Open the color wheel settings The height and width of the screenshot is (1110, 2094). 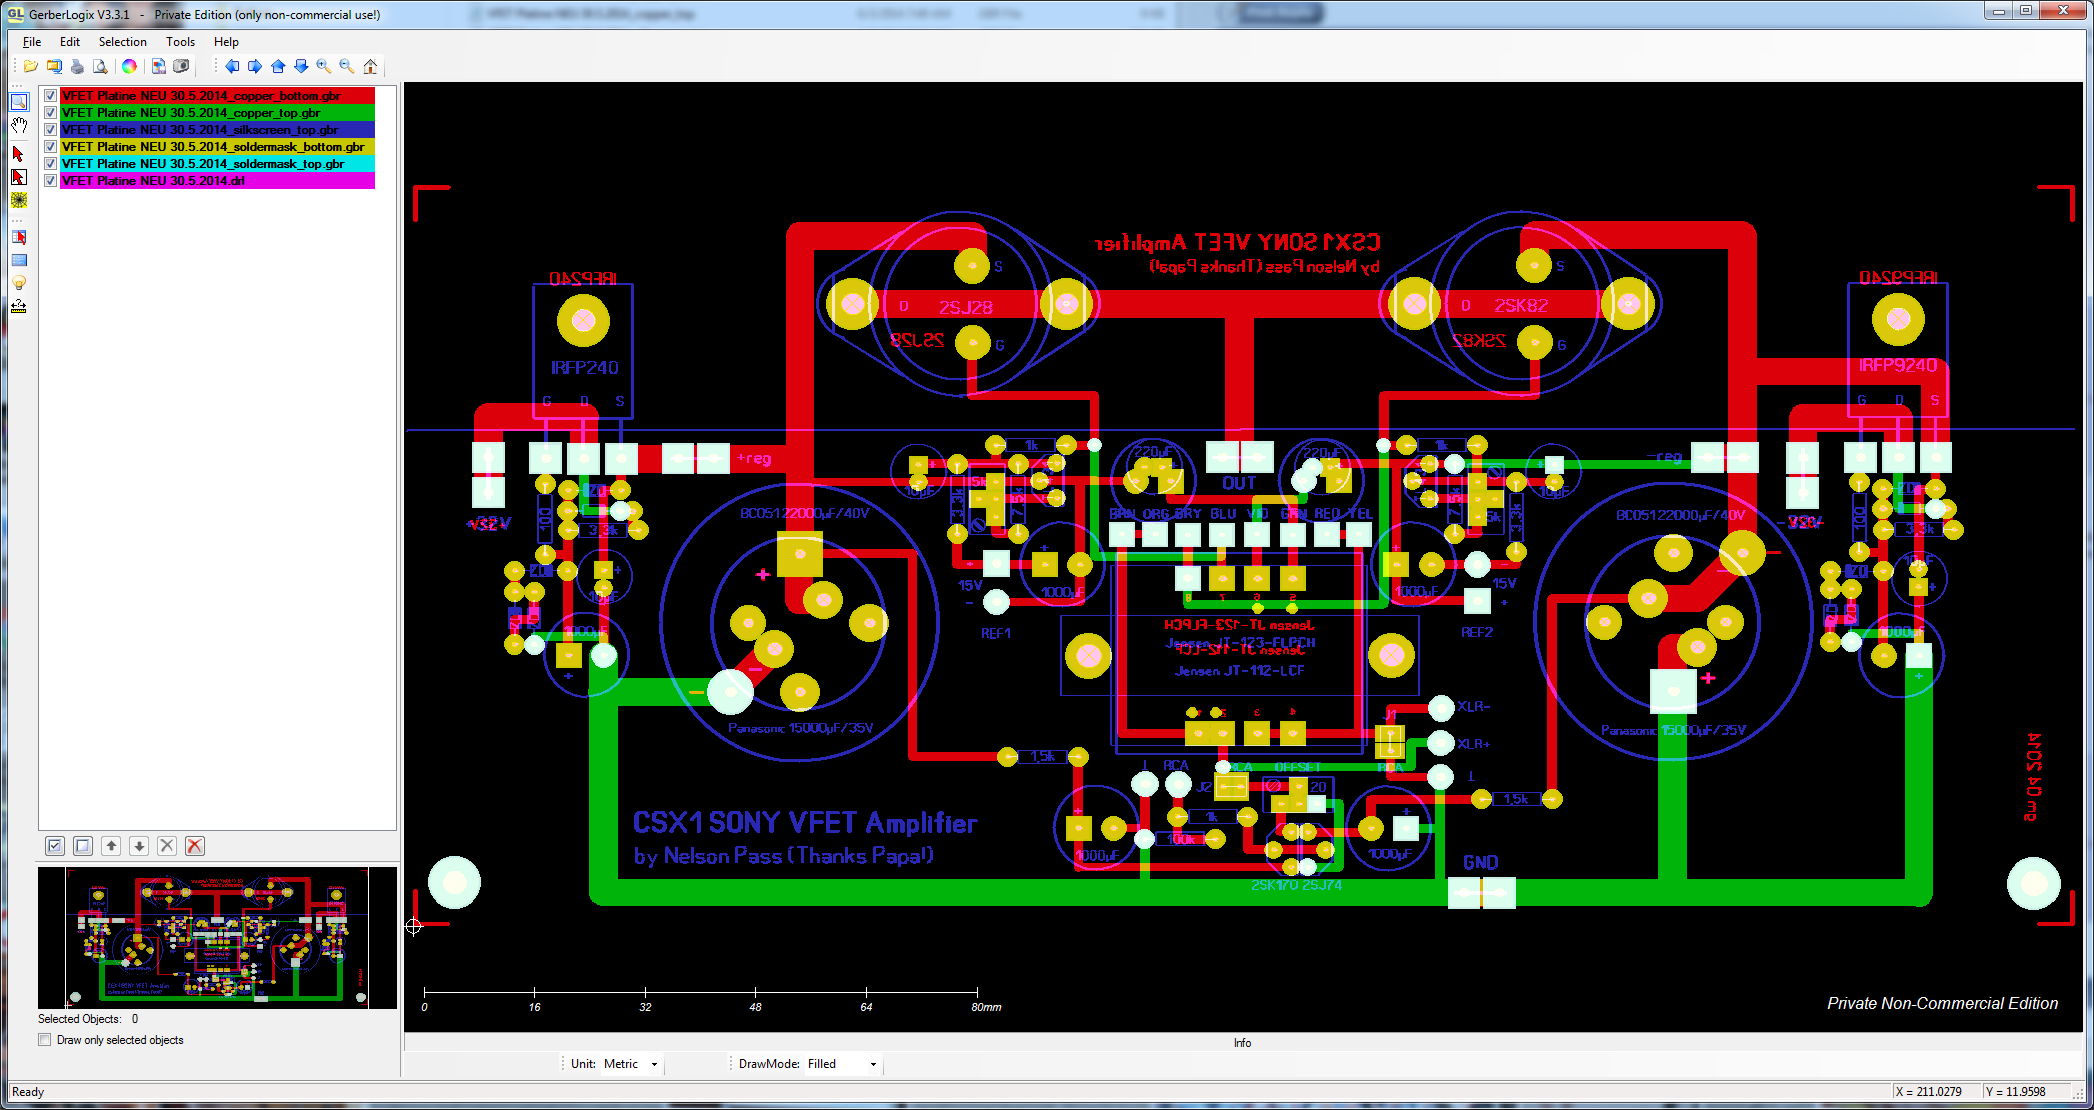(129, 66)
